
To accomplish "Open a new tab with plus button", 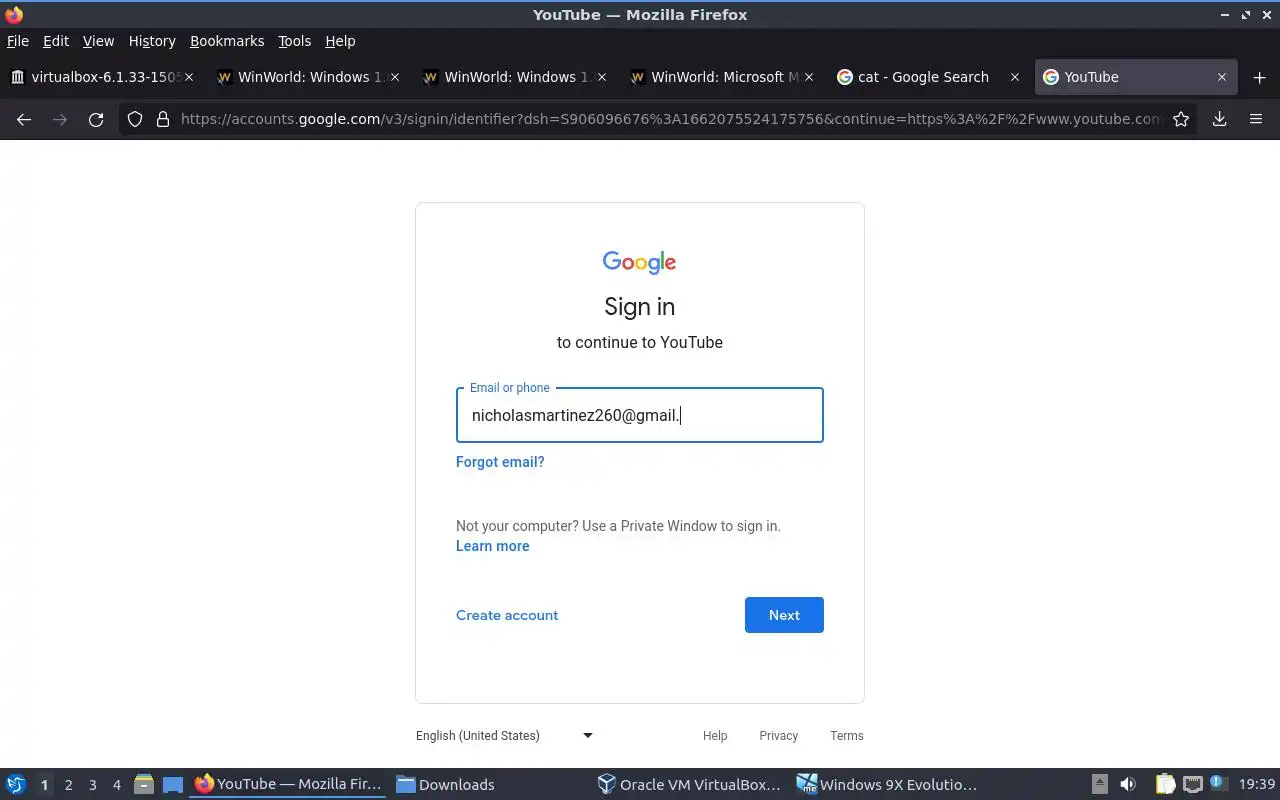I will (x=1259, y=77).
